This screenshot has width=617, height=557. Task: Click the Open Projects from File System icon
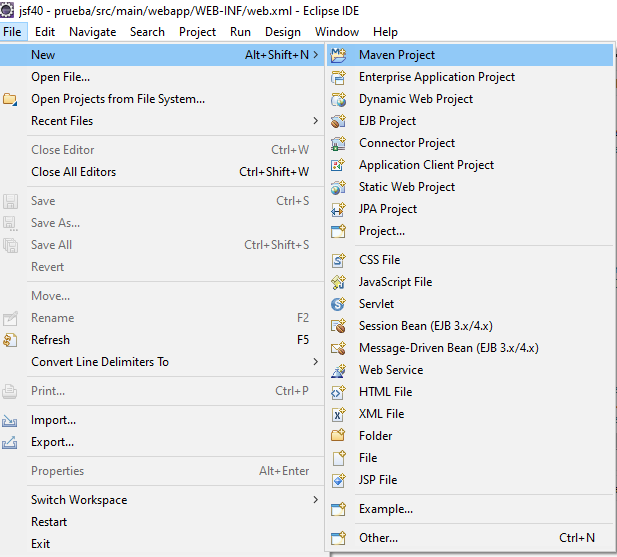[11, 99]
